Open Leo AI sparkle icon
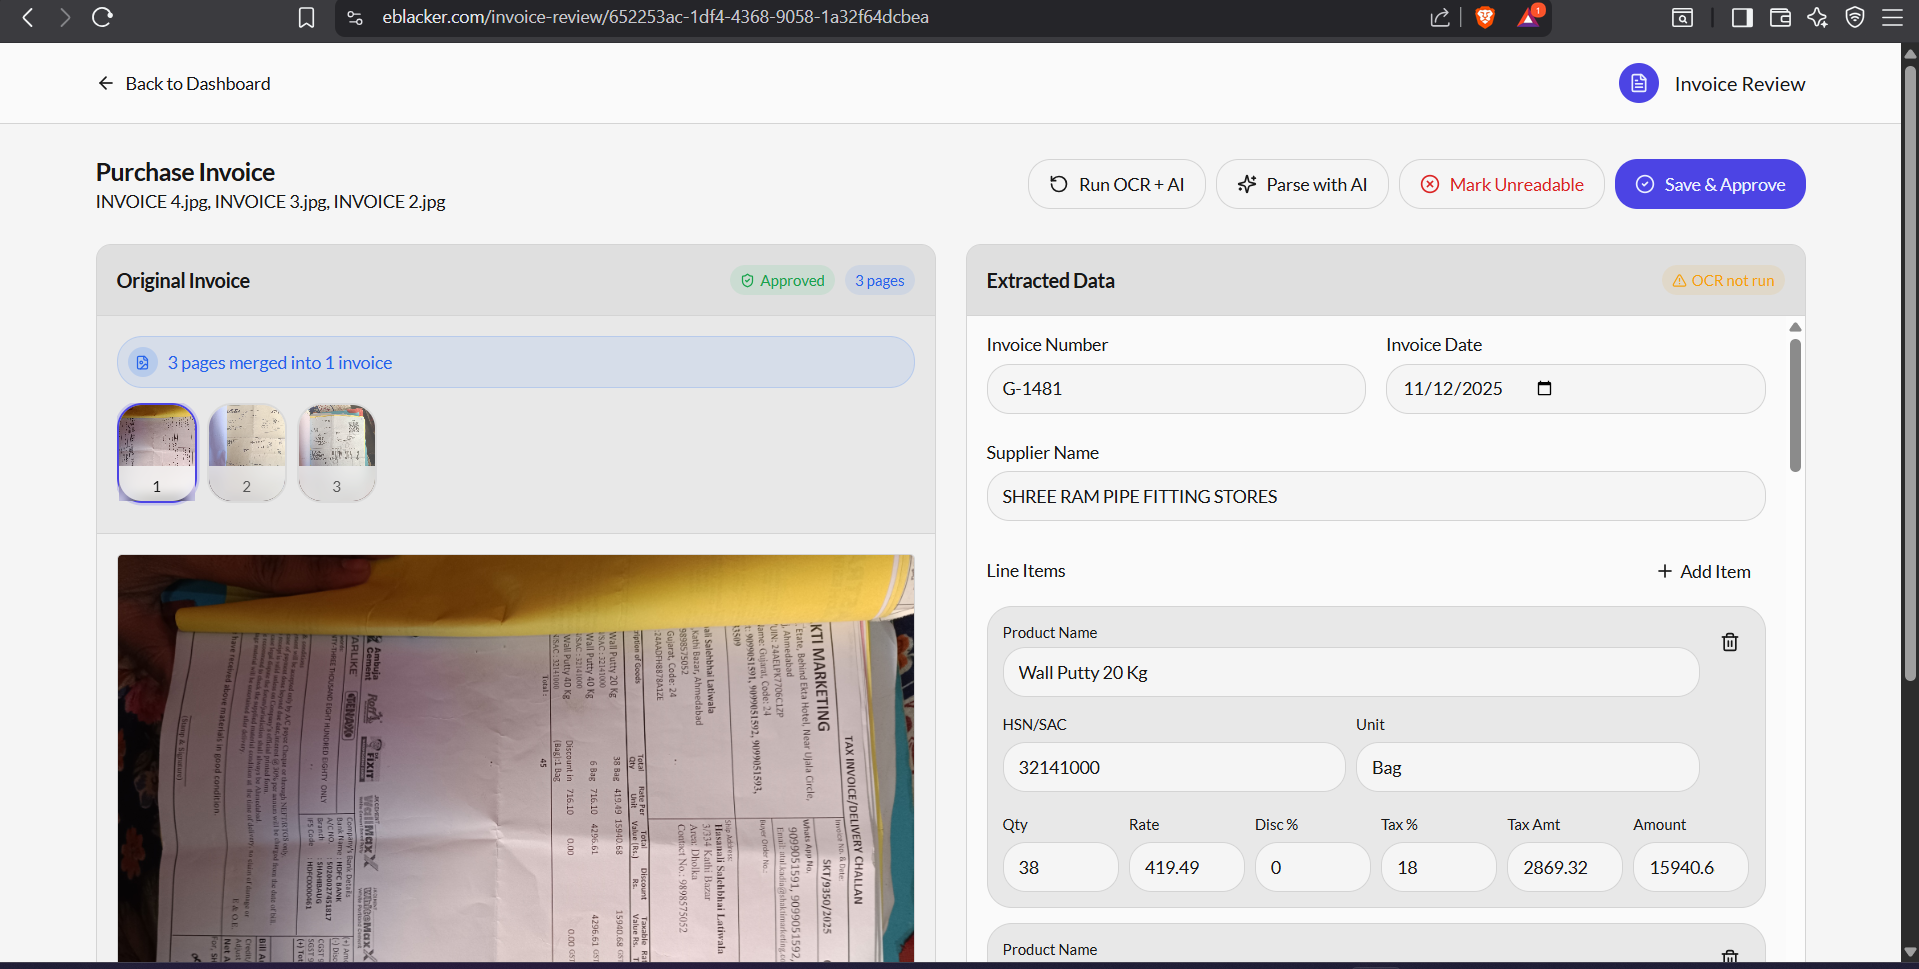This screenshot has height=969, width=1919. tap(1818, 17)
